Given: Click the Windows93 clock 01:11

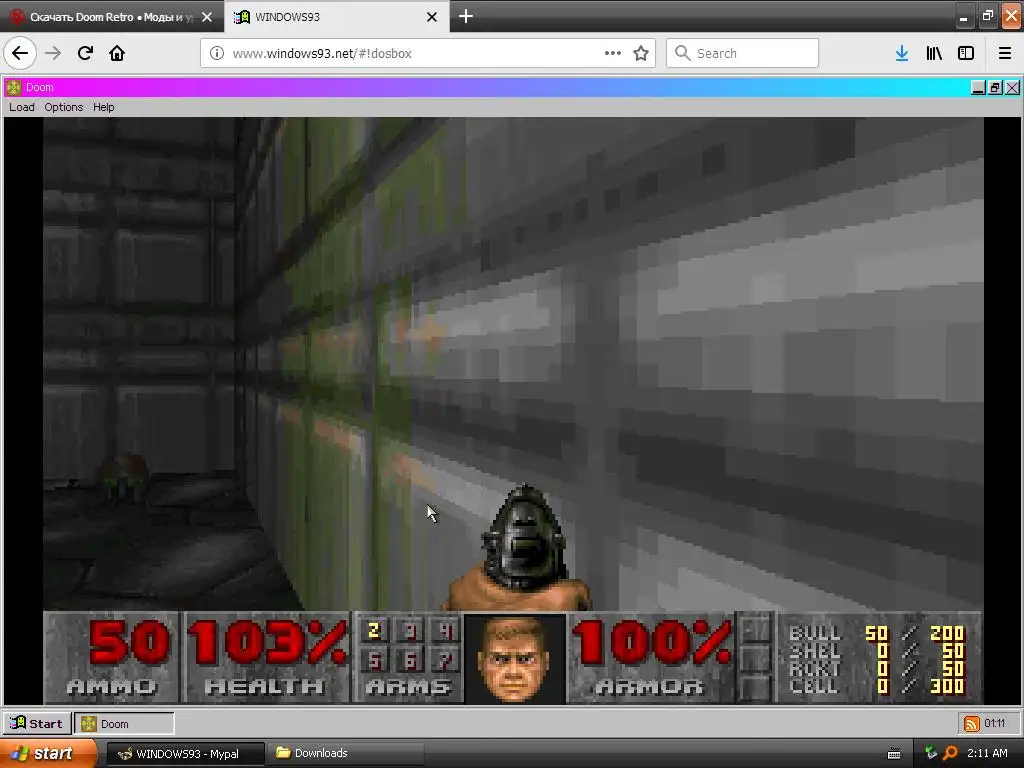Looking at the screenshot, I should point(995,724).
